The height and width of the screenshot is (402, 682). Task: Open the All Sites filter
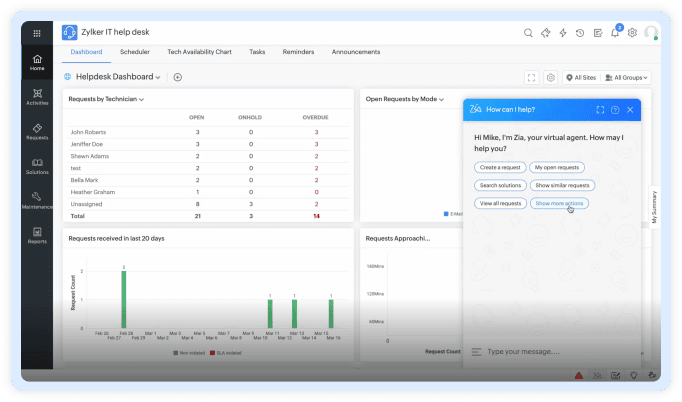[581, 77]
